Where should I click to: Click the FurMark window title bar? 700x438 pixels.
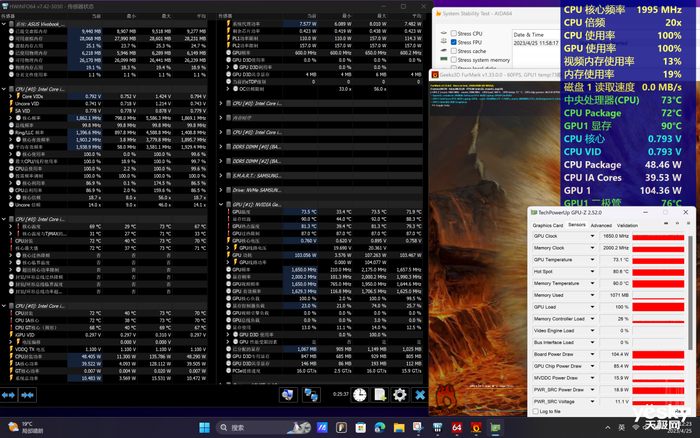click(495, 75)
